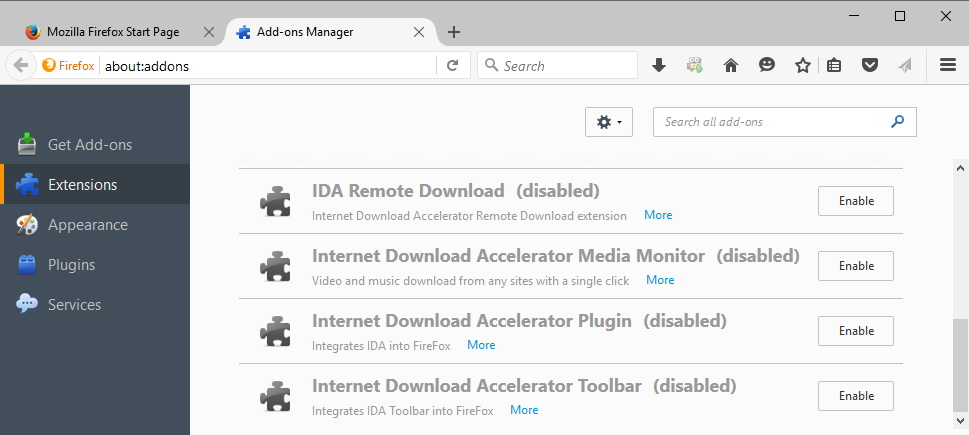This screenshot has height=435, width=969.
Task: Reload the current page
Action: coord(452,65)
